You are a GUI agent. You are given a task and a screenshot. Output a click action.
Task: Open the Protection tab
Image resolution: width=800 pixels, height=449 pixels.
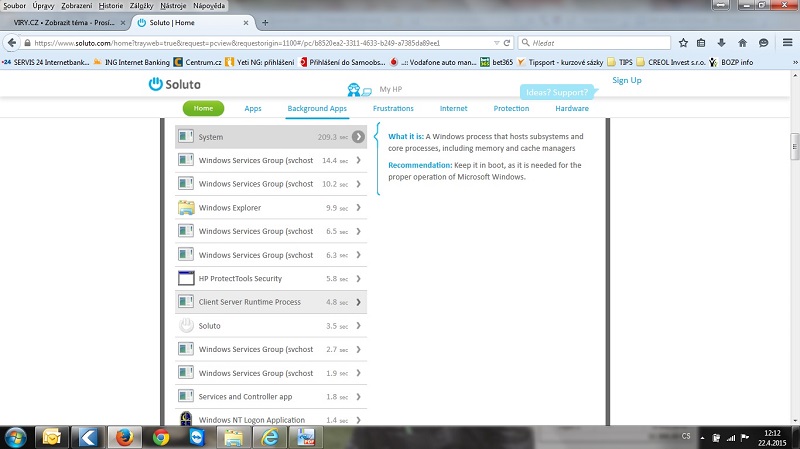[x=511, y=108]
